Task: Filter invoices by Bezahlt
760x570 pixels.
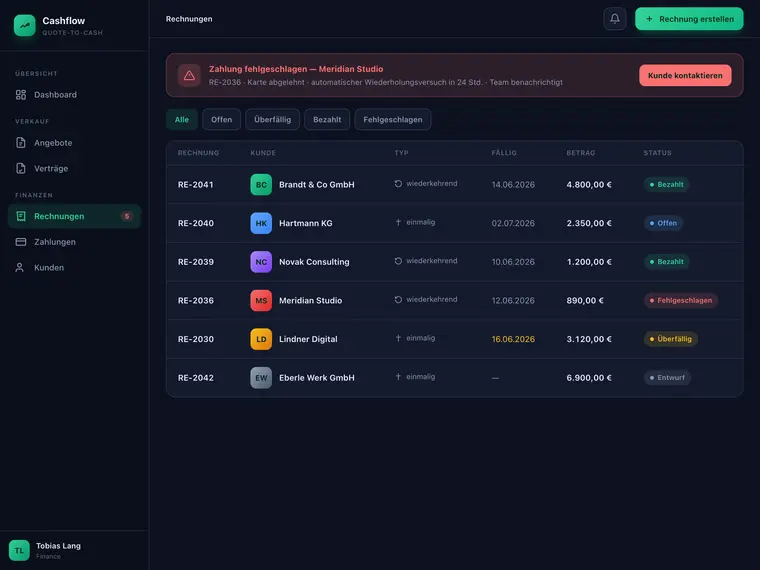Action: [x=327, y=120]
